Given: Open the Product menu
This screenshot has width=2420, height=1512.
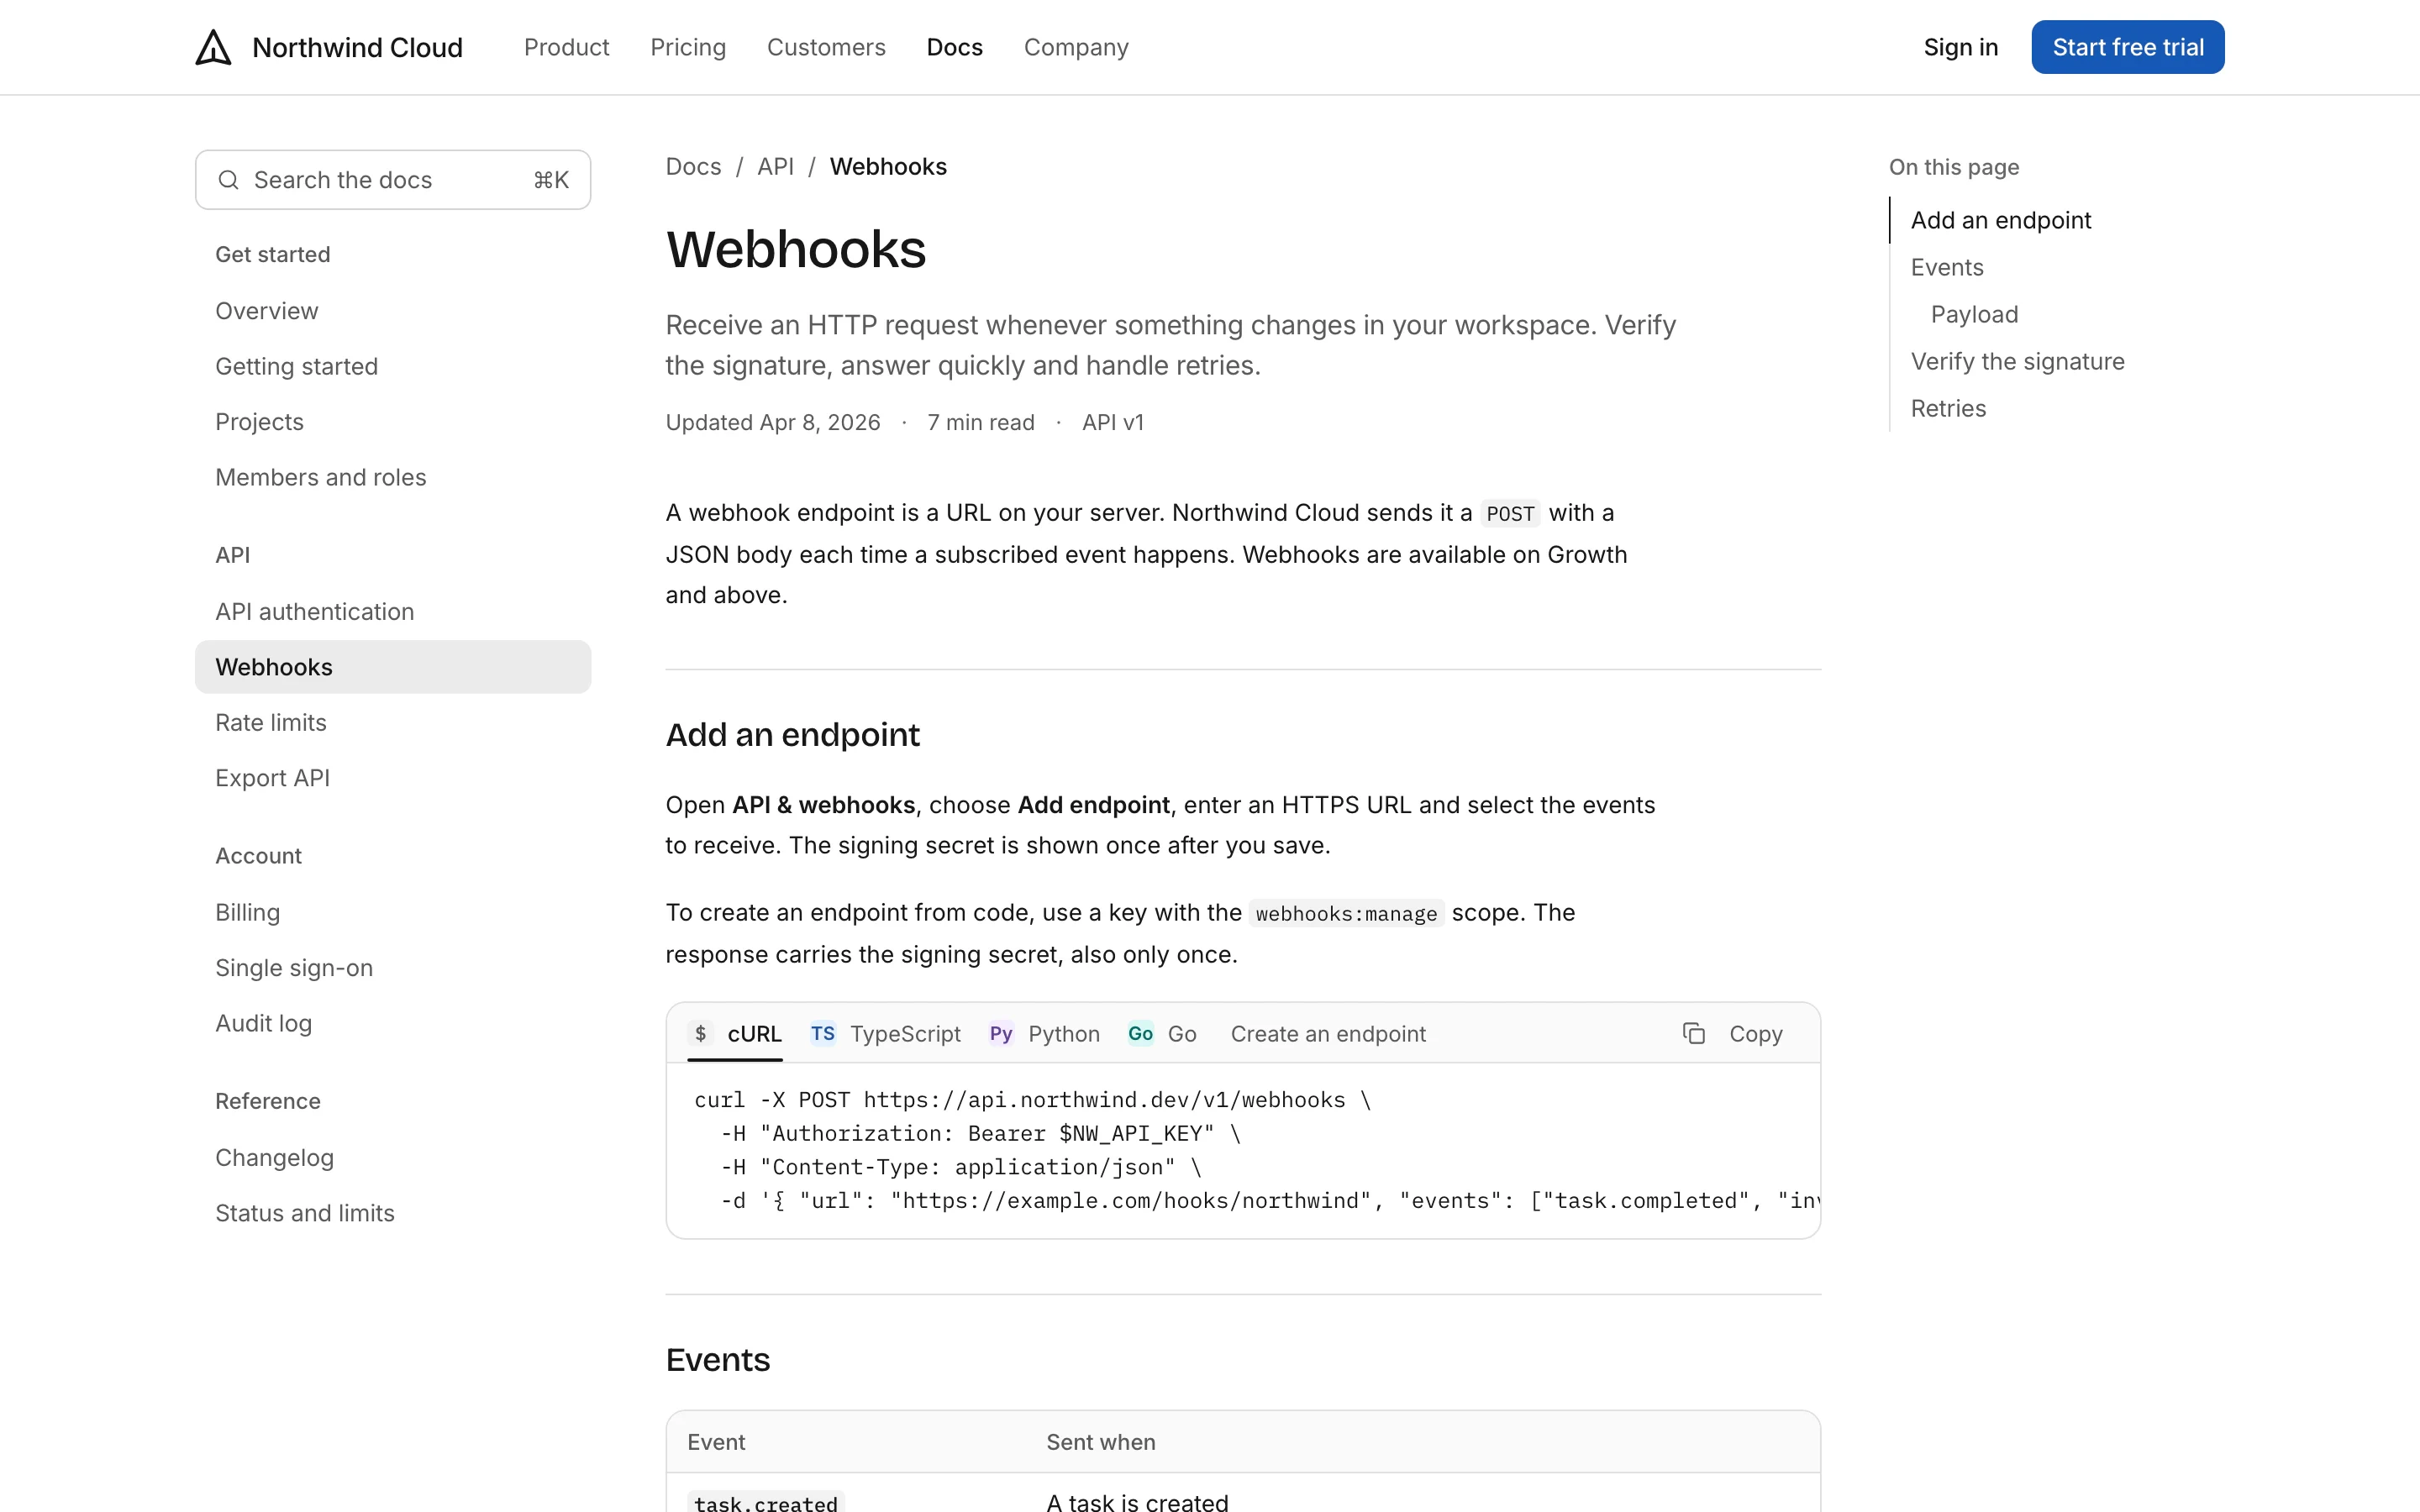Looking at the screenshot, I should (566, 47).
